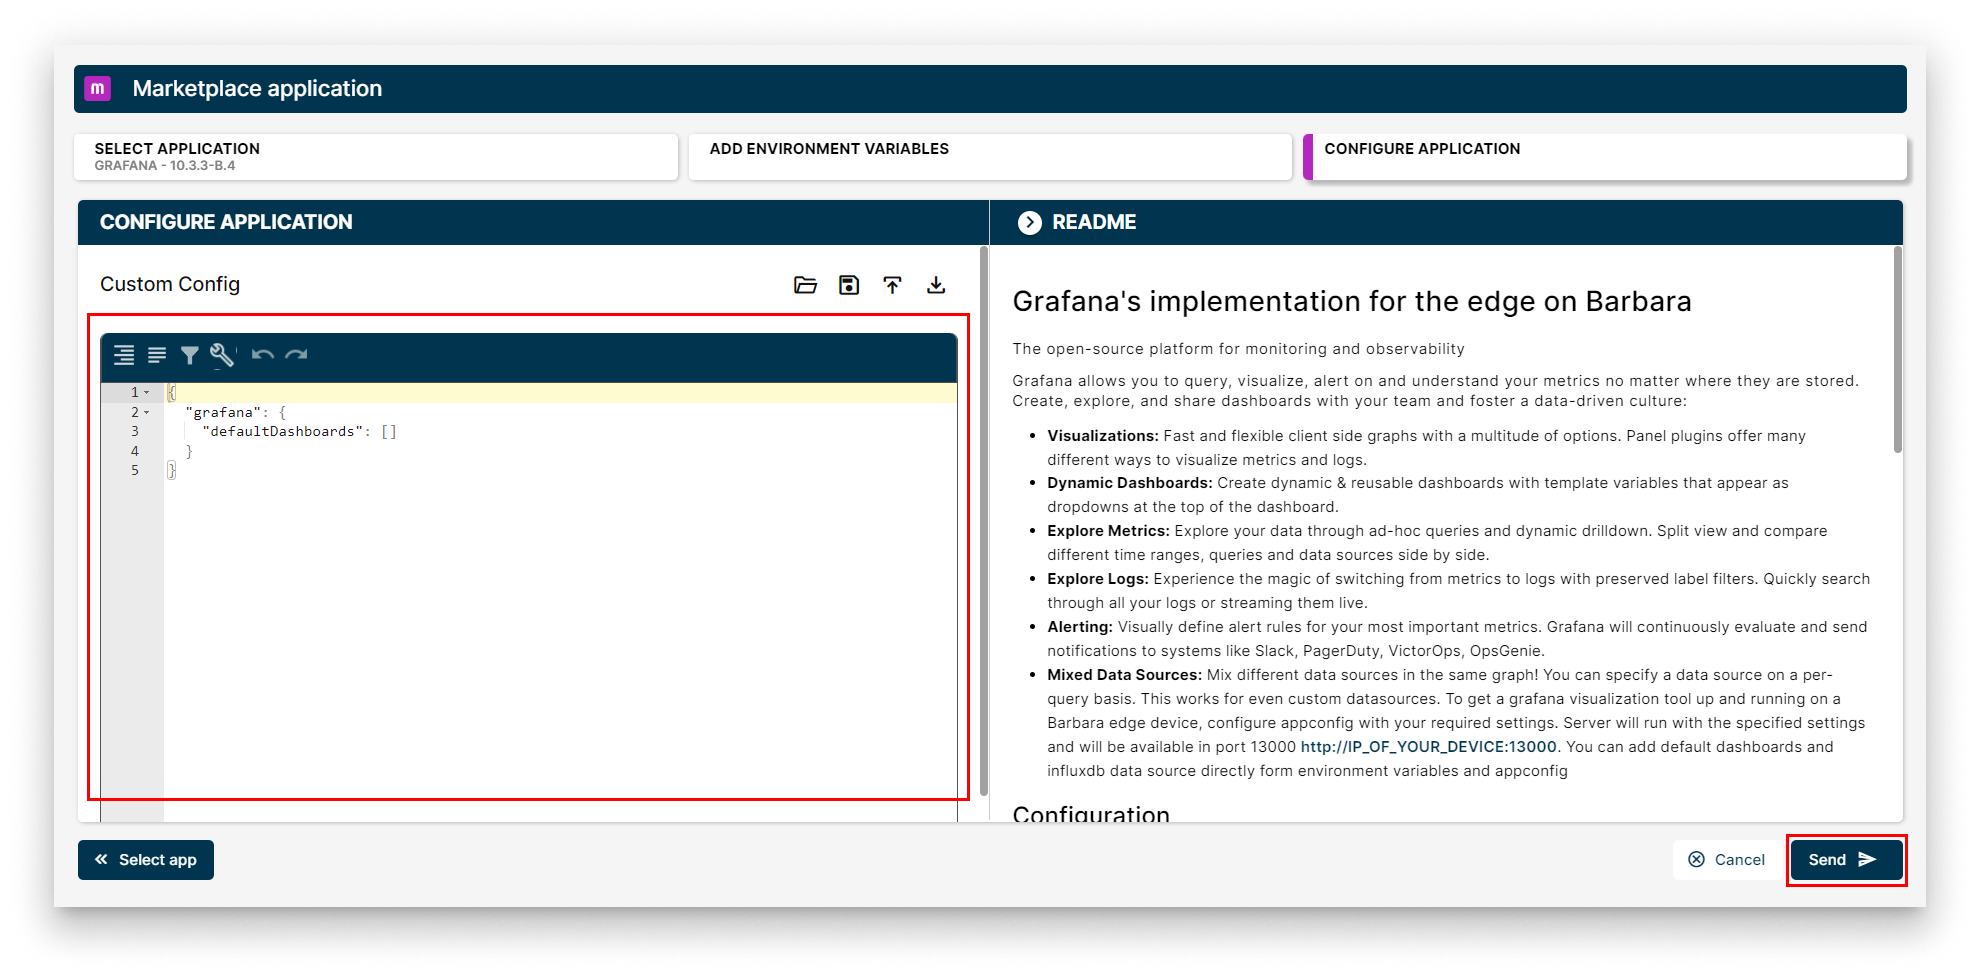
Task: Open the ADD ENVIRONMENT VARIABLES step
Action: click(x=989, y=156)
